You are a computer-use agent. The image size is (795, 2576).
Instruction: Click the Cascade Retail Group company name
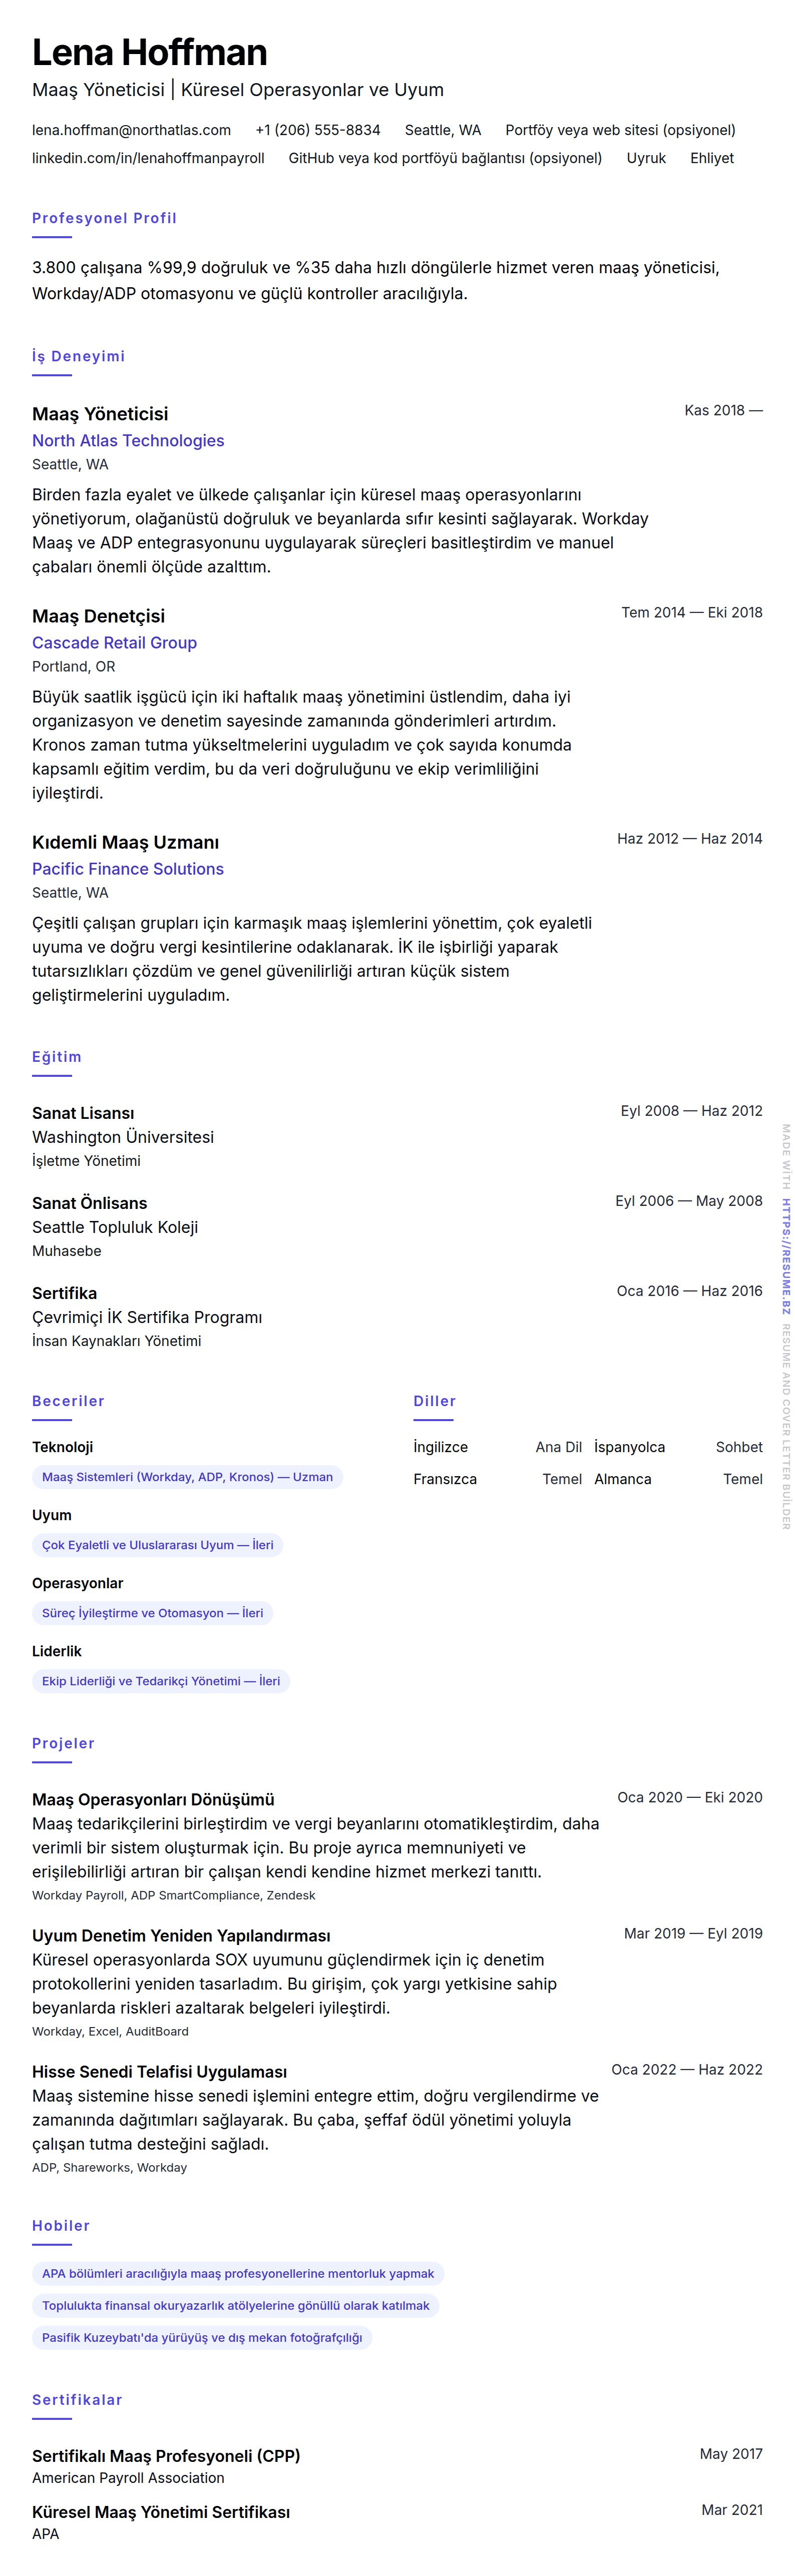[114, 643]
